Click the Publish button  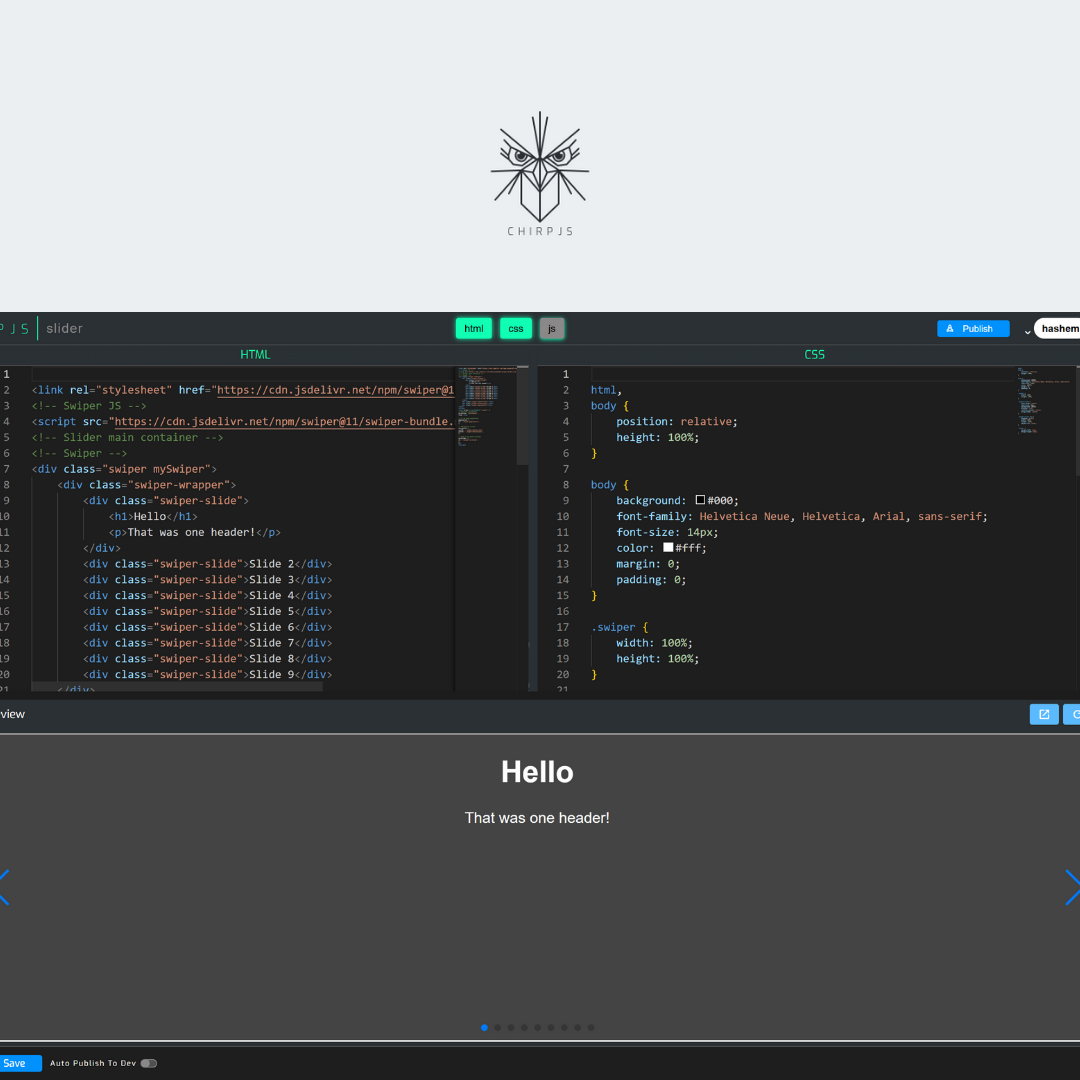tap(972, 328)
